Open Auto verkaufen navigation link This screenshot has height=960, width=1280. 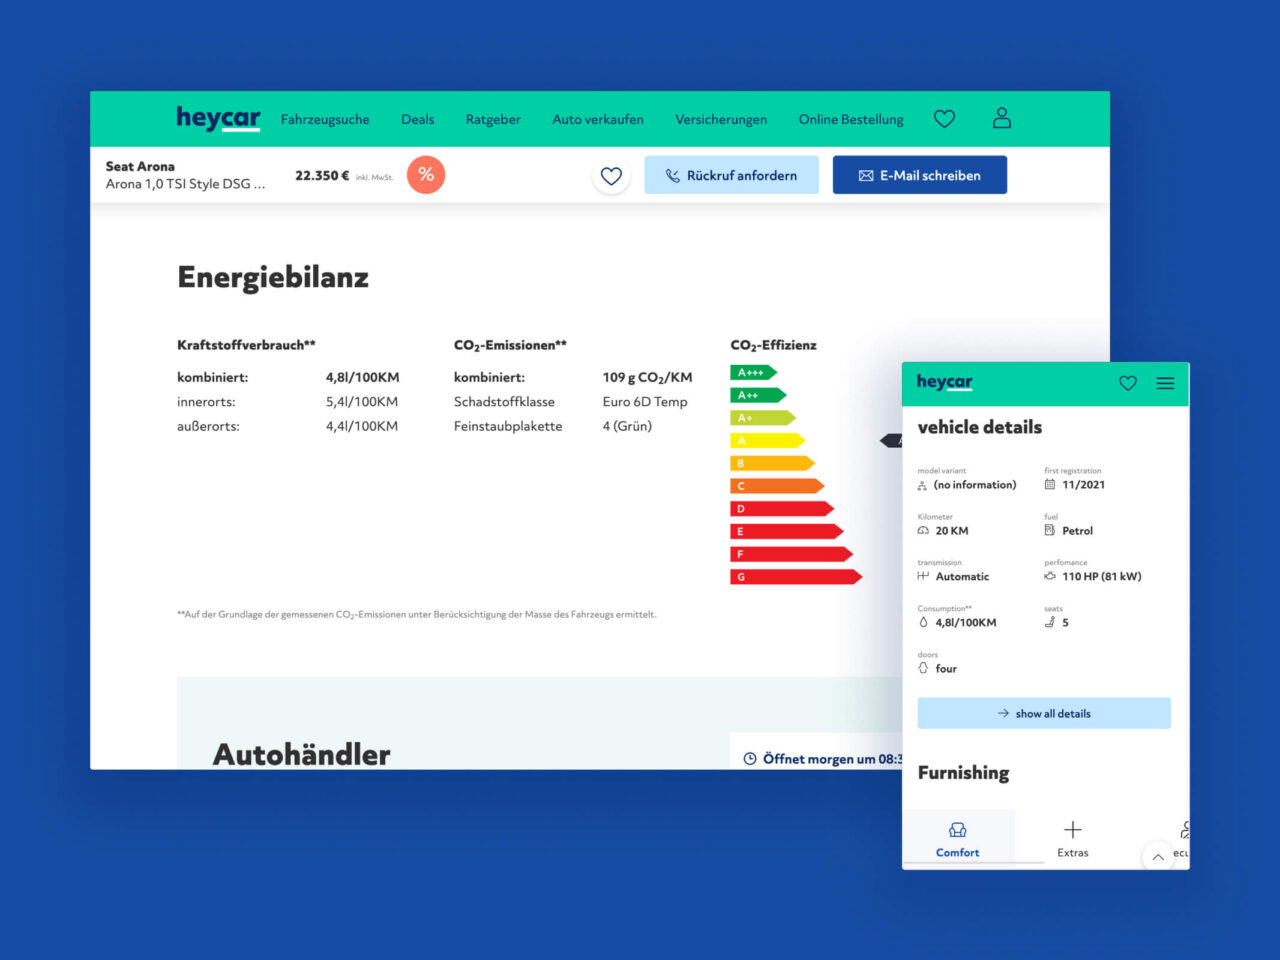pyautogui.click(x=598, y=119)
